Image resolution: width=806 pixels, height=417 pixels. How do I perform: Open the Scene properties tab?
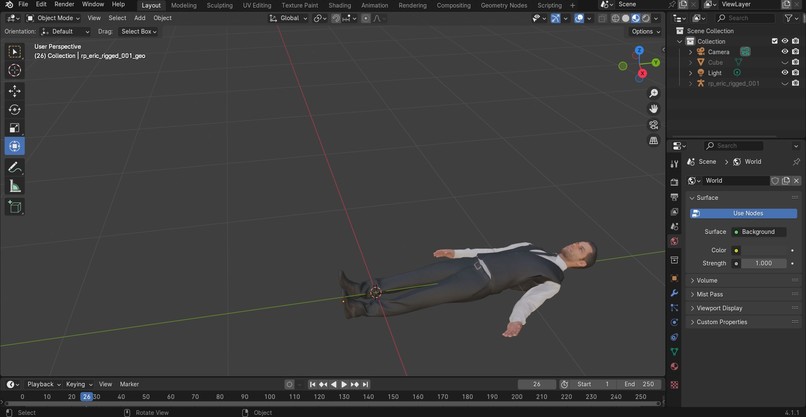[674, 226]
